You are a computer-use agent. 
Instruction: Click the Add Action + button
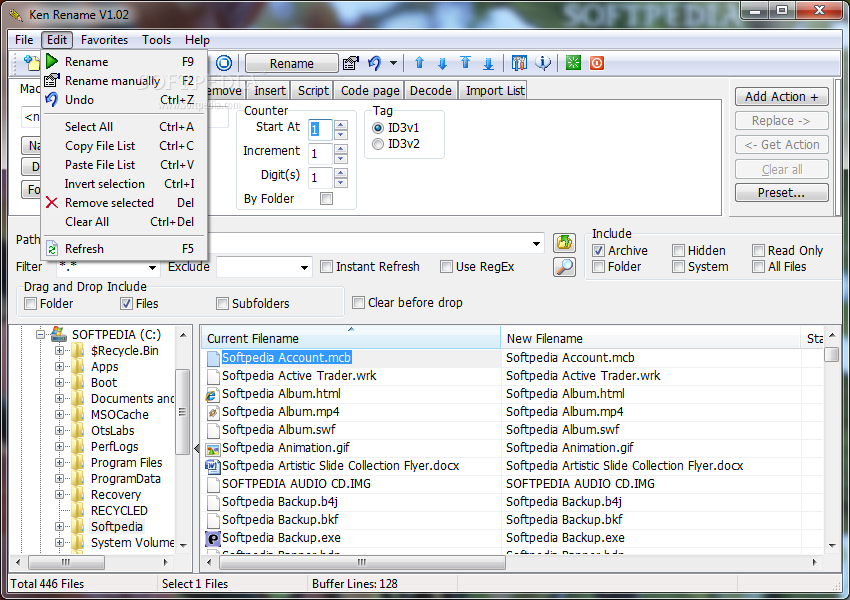point(781,97)
